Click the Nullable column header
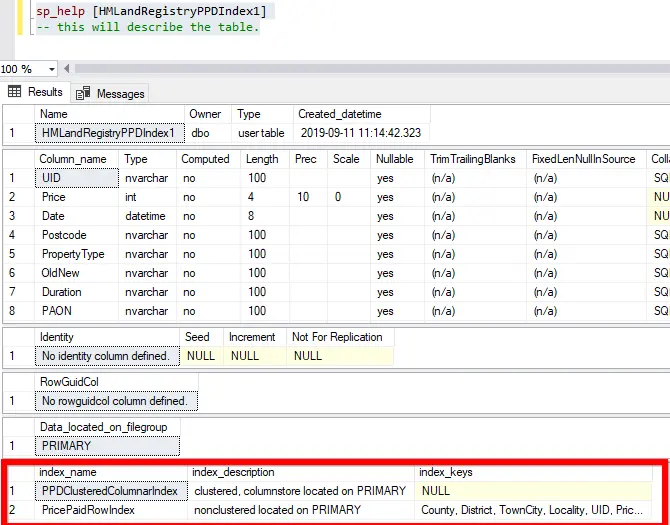 point(395,159)
